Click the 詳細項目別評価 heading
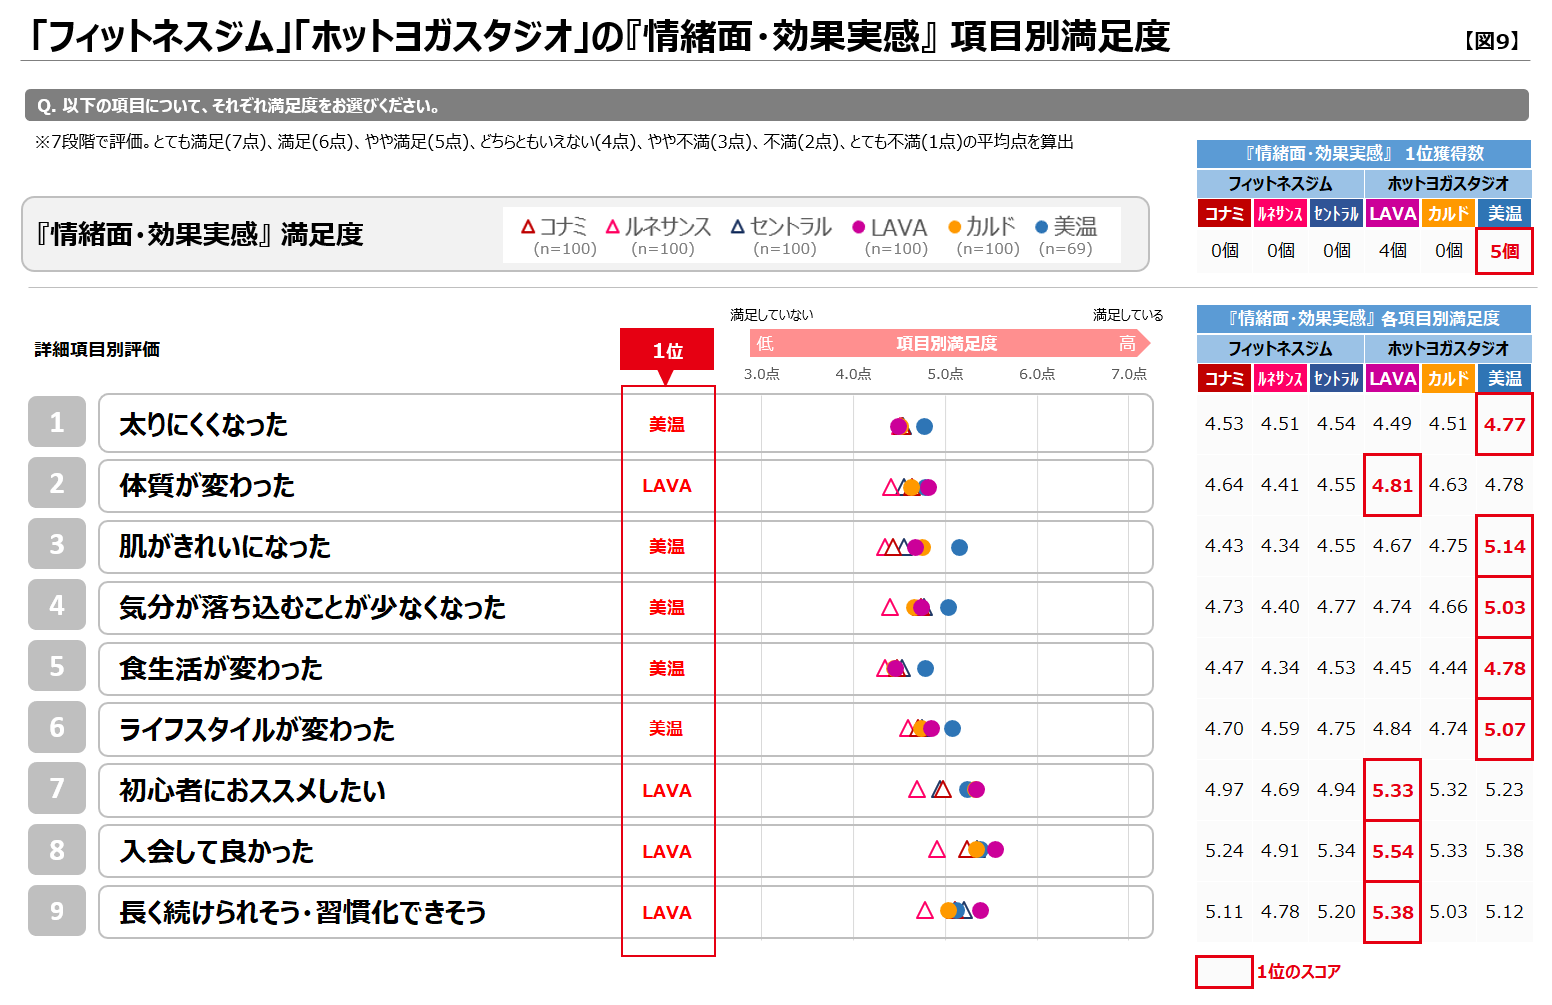 [97, 349]
